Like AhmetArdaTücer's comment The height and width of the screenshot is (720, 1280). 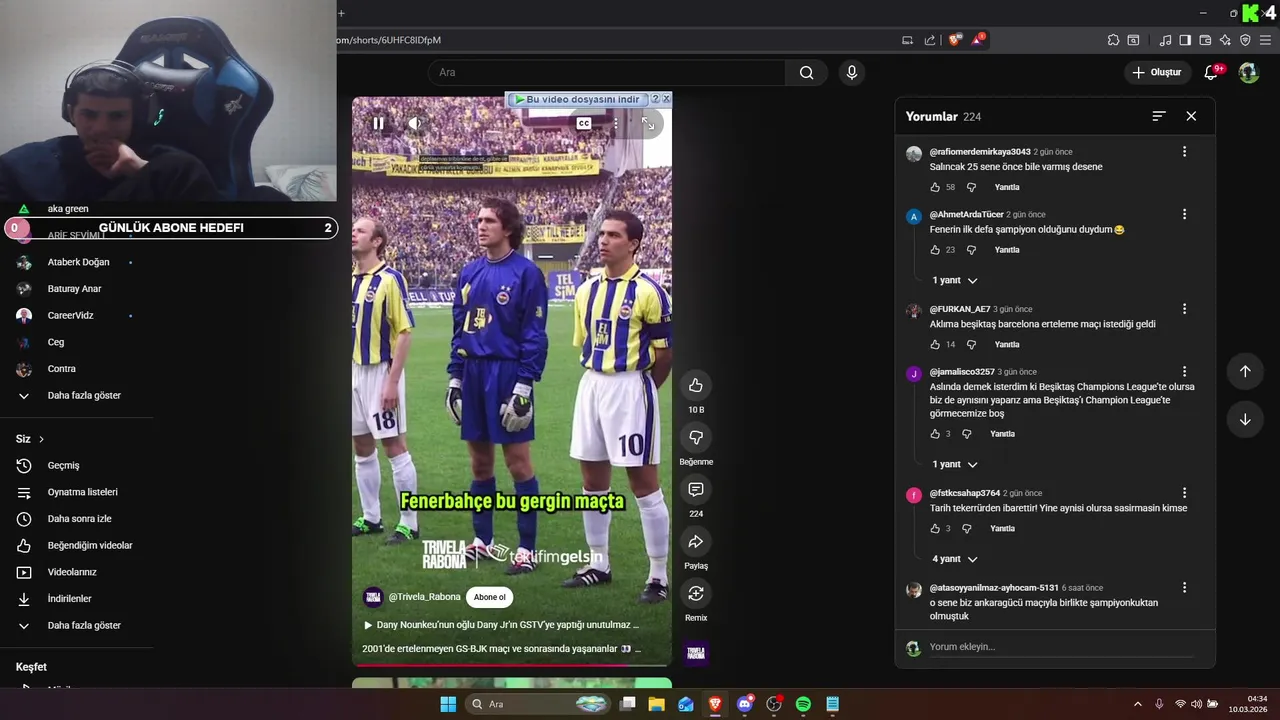(x=935, y=250)
